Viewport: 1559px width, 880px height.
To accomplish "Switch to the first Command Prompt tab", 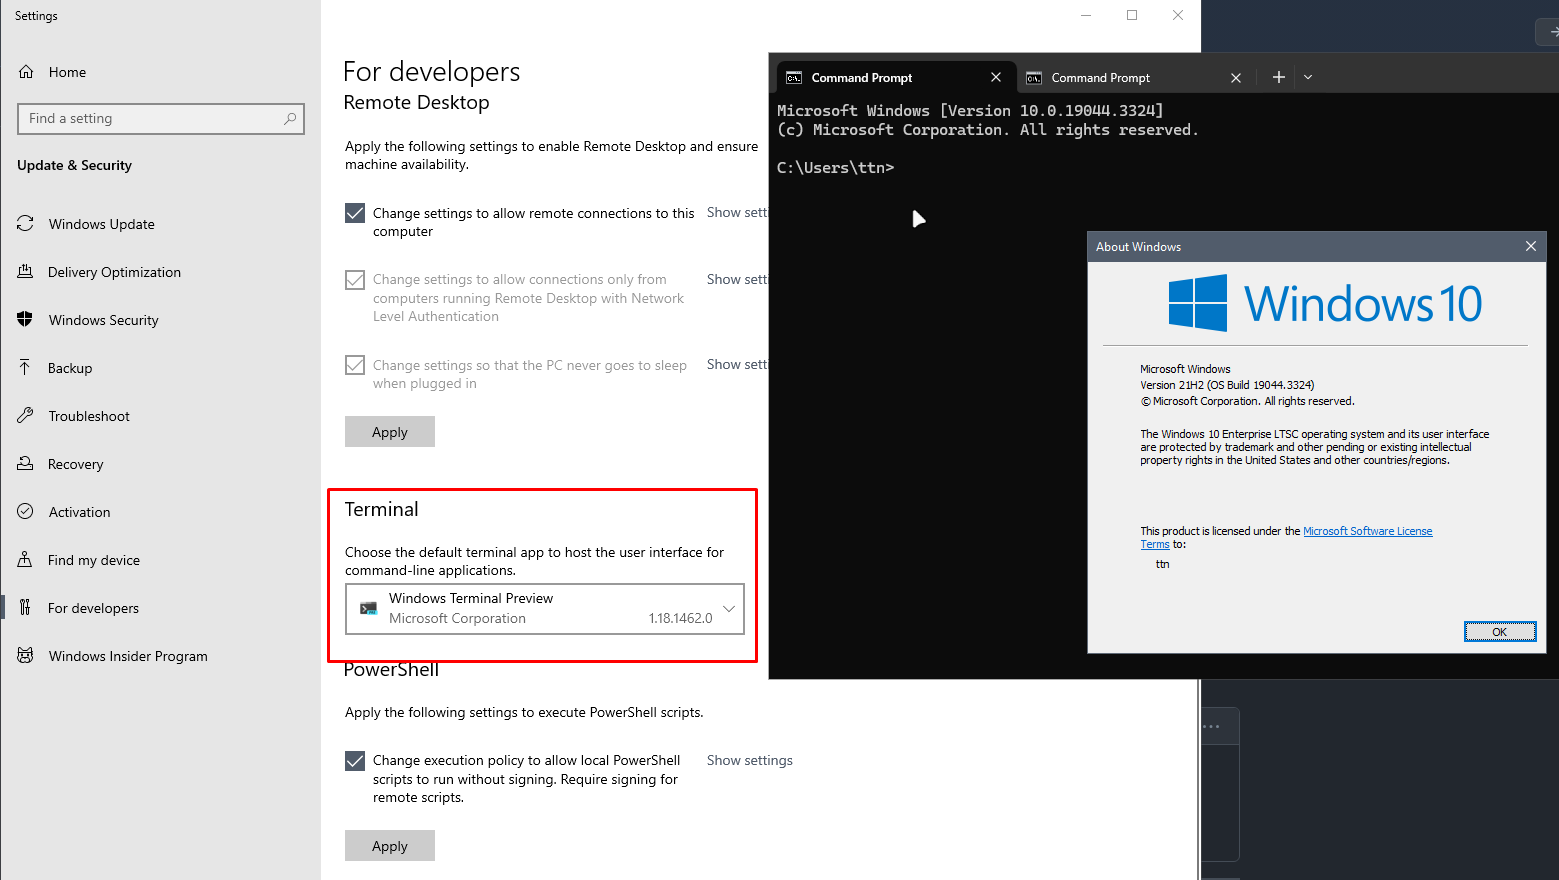I will click(896, 77).
